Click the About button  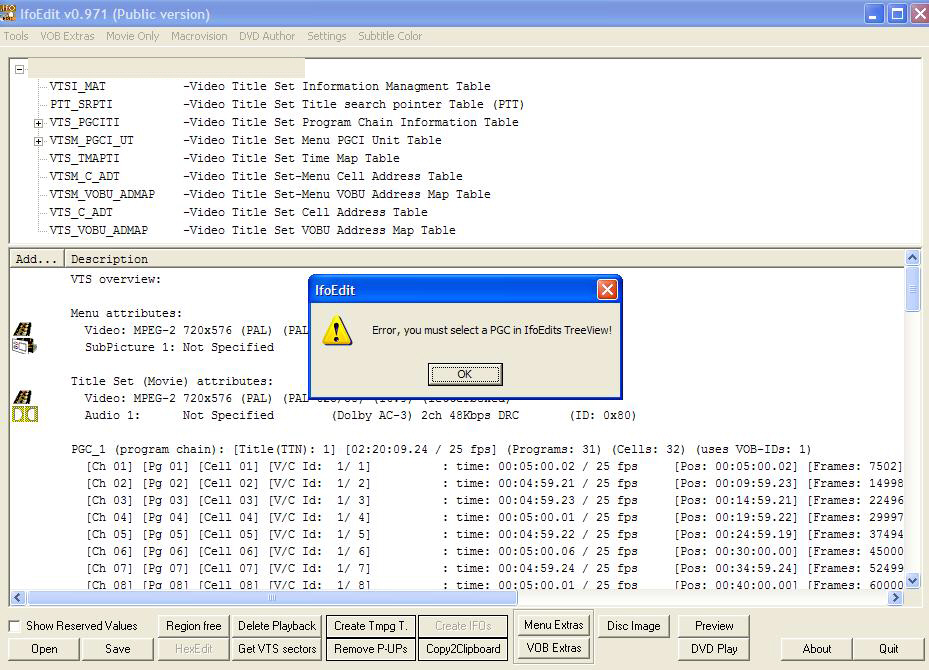point(816,649)
